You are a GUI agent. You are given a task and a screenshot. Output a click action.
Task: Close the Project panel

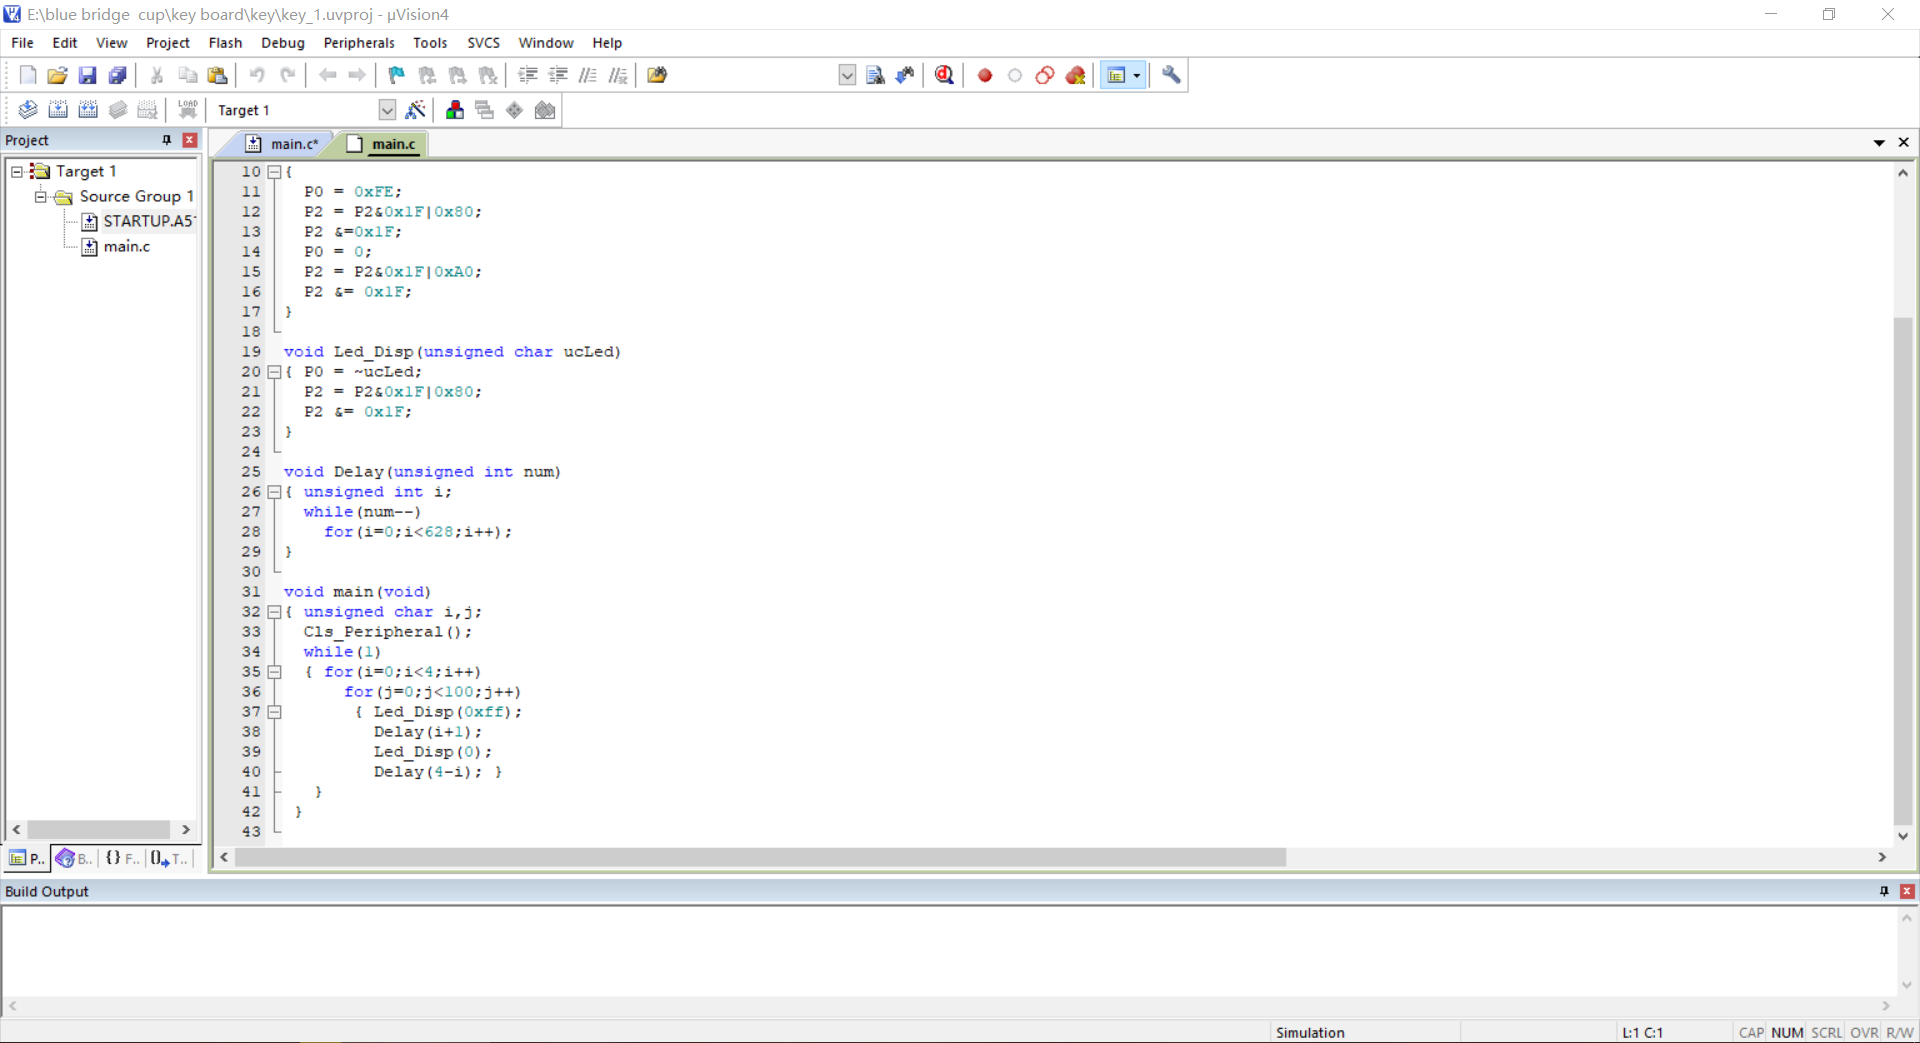[190, 140]
